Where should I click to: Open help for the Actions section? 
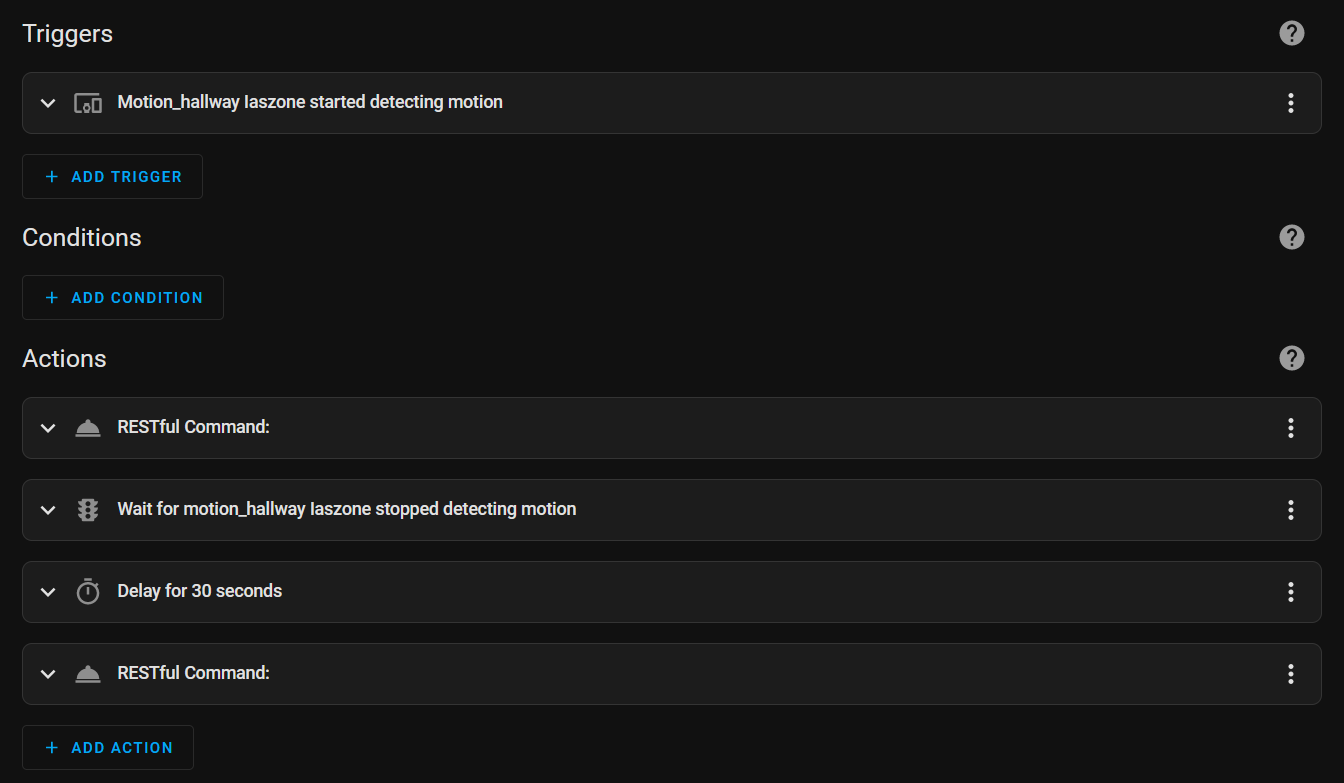(x=1291, y=358)
